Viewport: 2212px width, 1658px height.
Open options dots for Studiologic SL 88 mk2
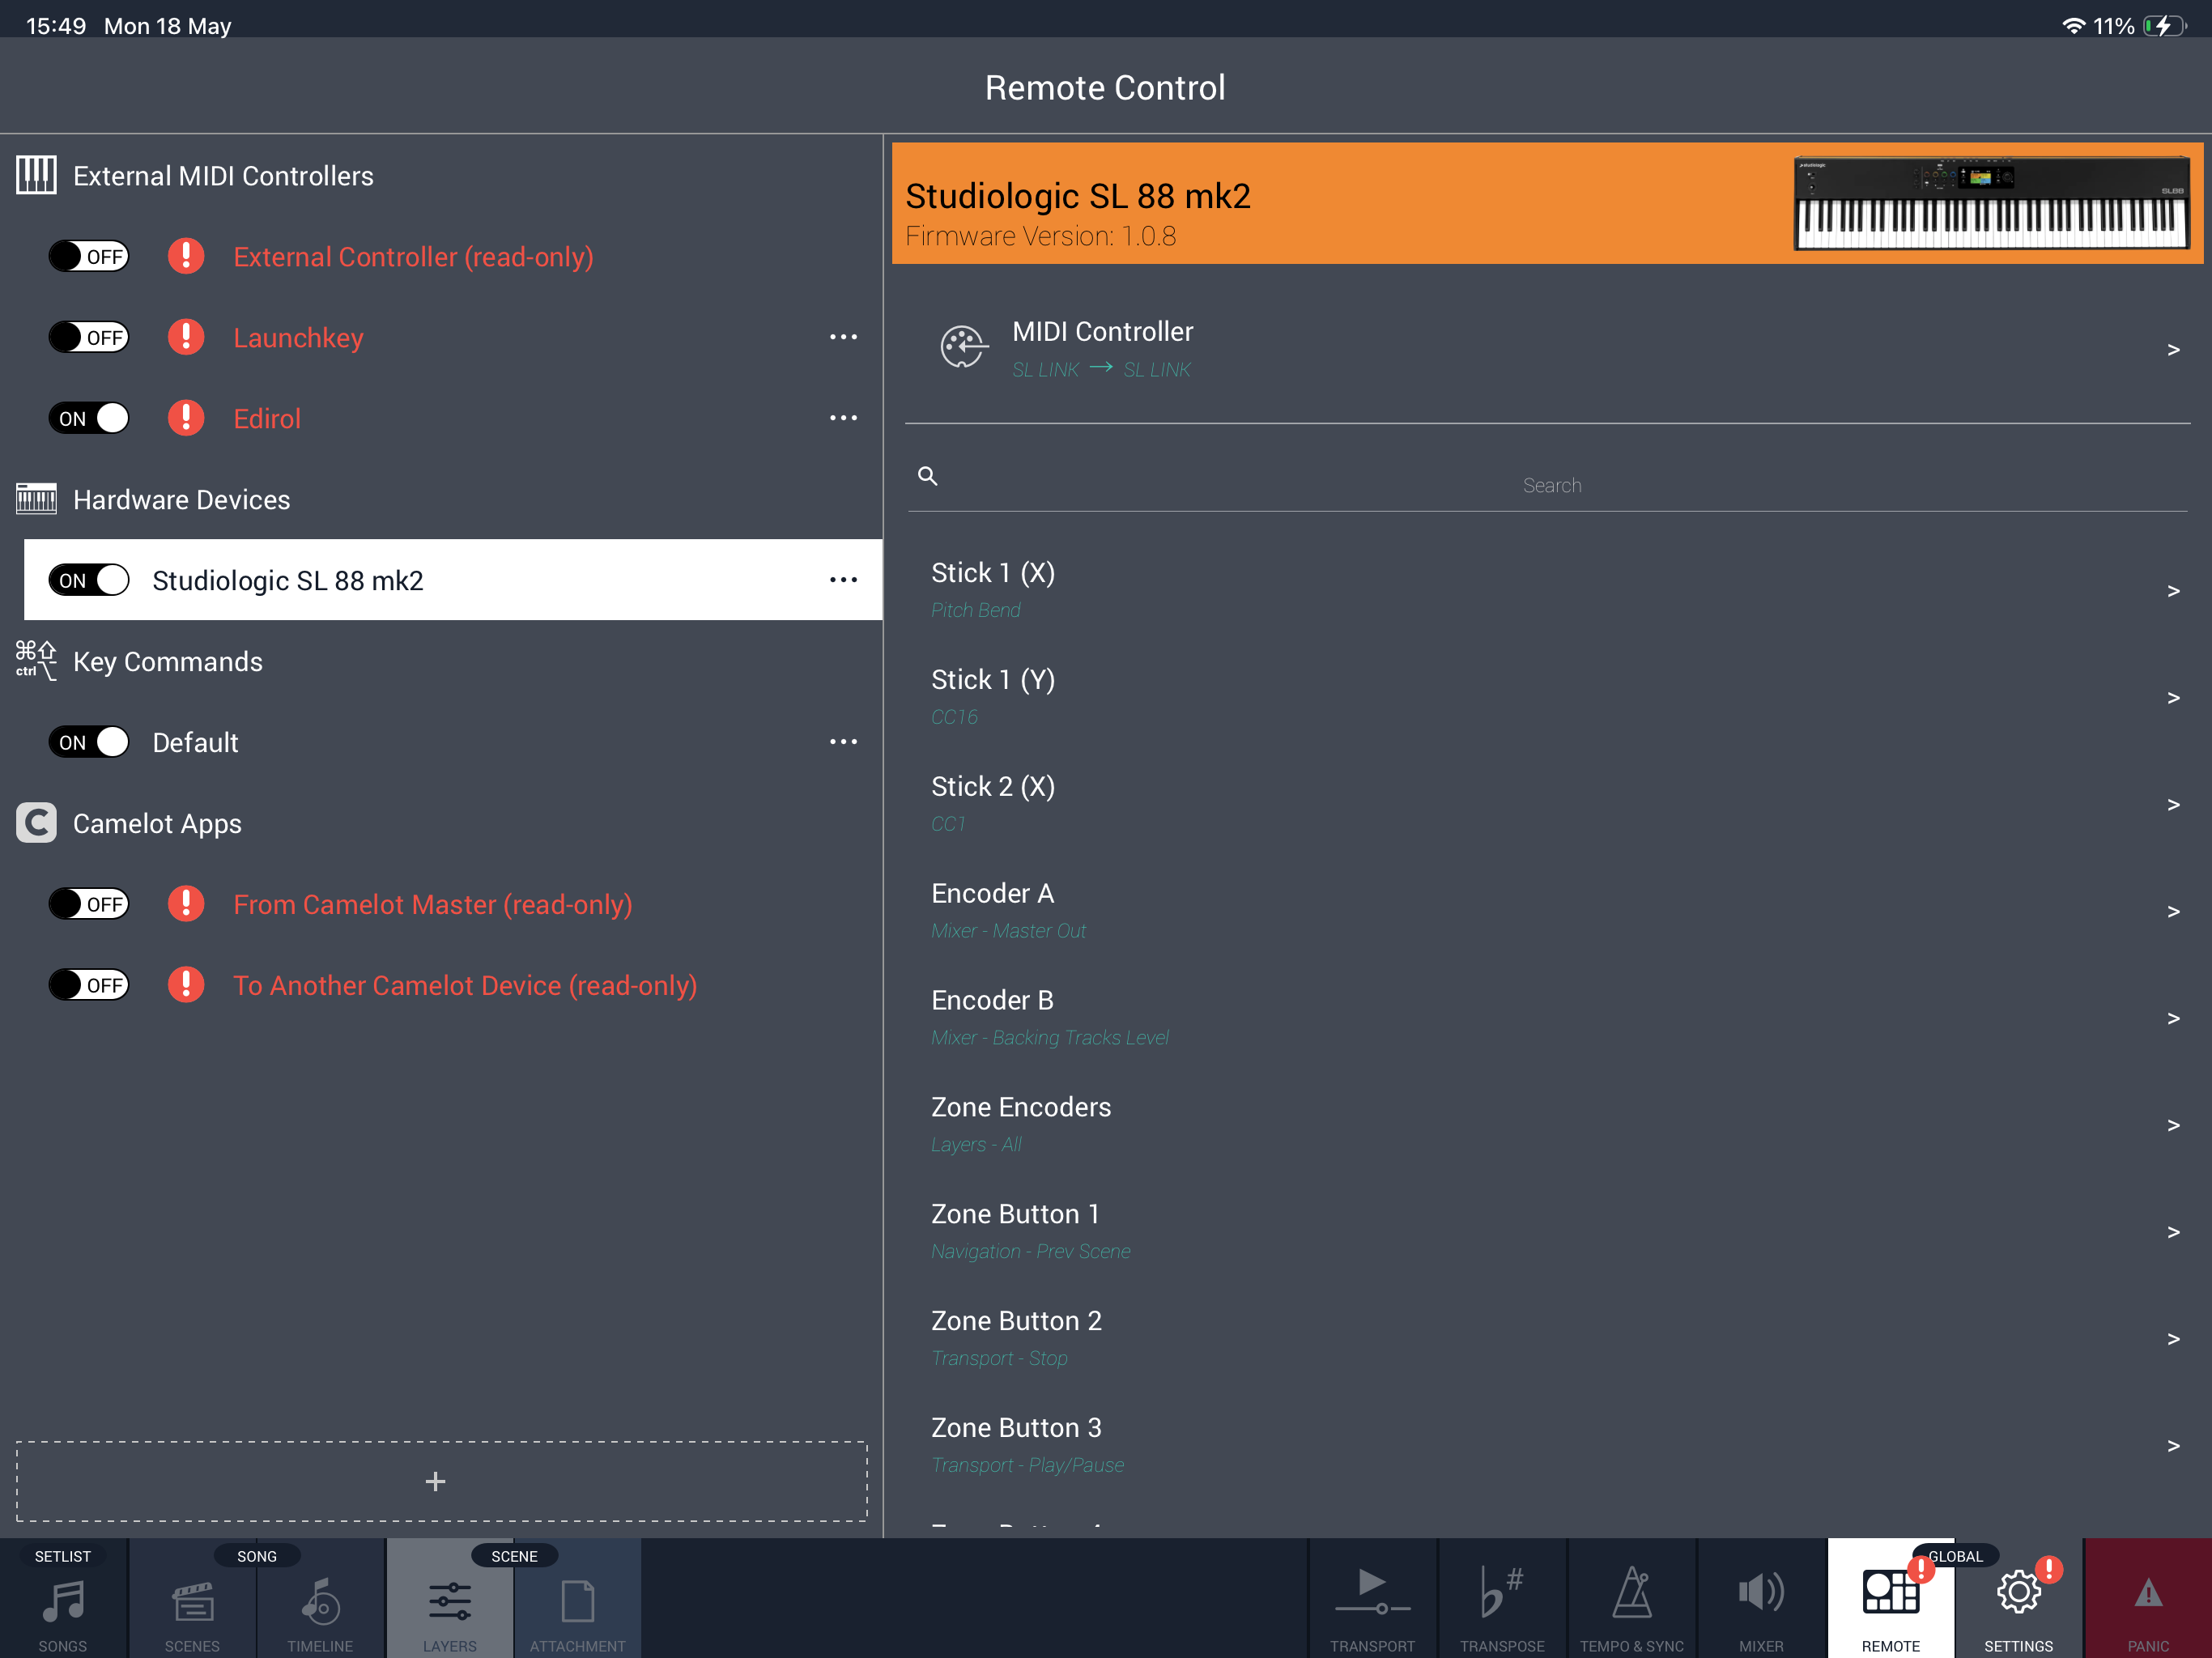click(x=843, y=580)
